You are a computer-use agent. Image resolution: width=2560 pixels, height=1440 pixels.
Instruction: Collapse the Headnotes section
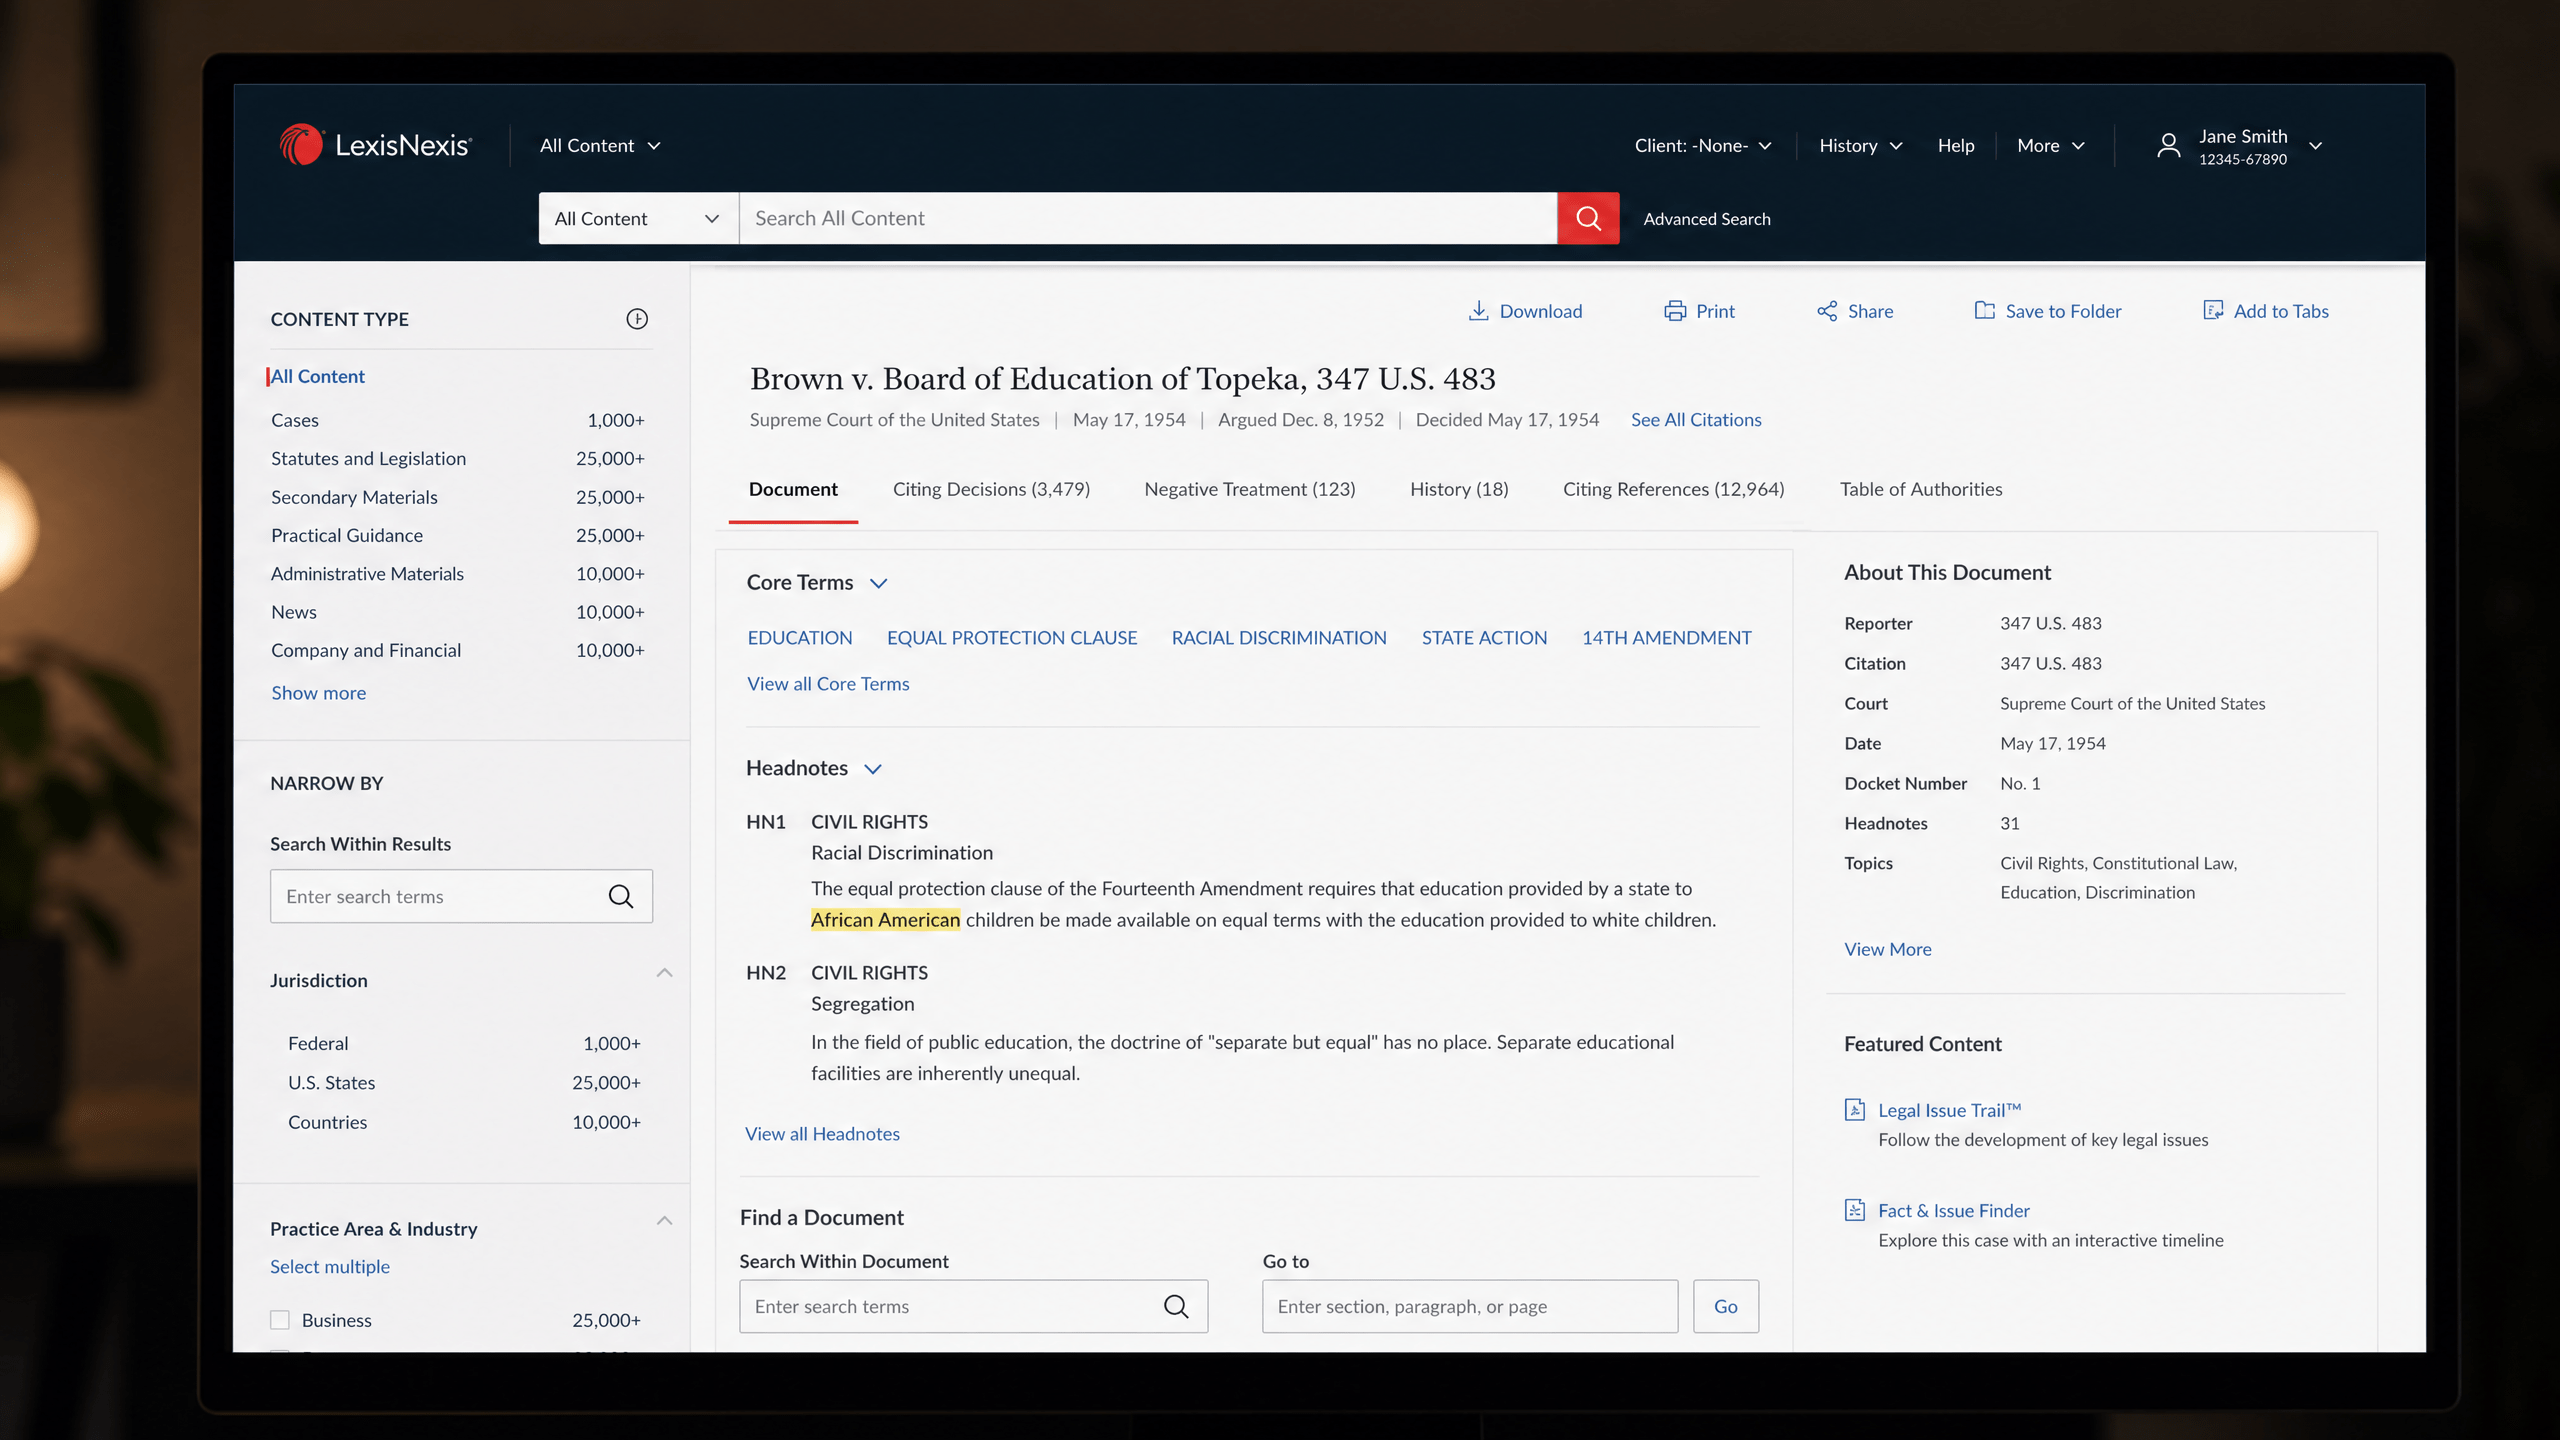[x=872, y=769]
